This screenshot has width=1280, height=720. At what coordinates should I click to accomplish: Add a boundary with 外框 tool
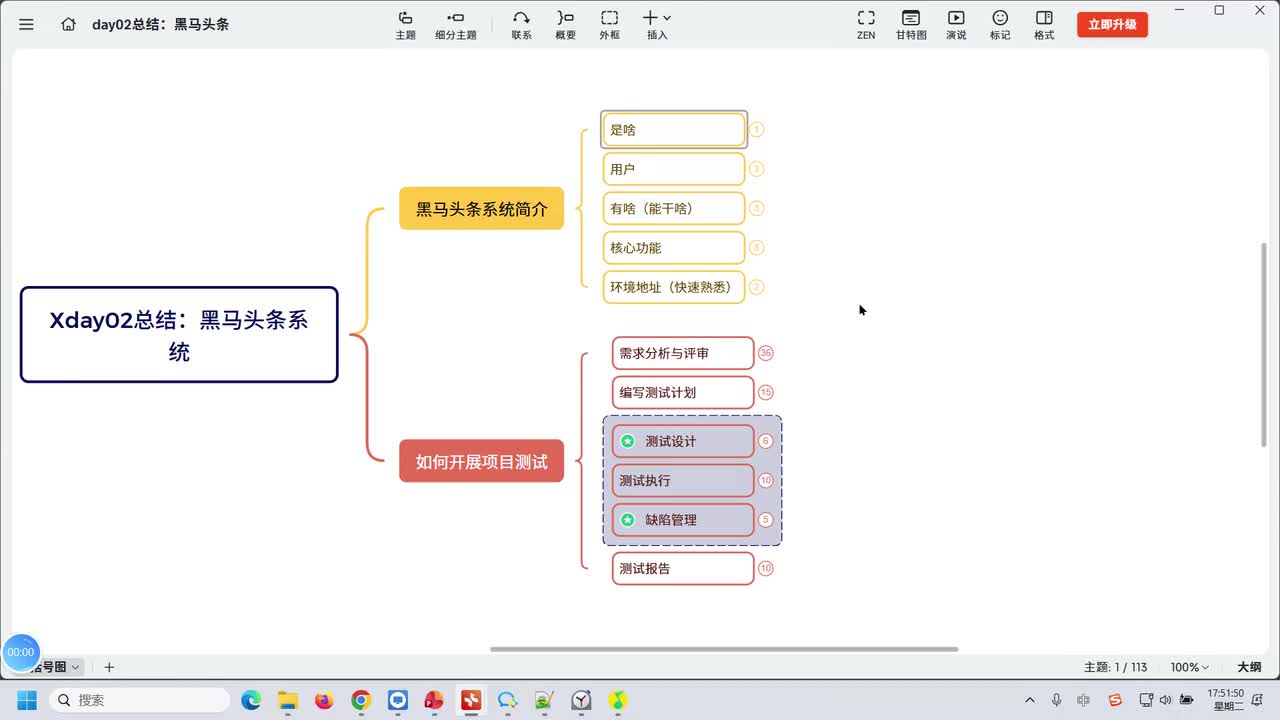(x=609, y=25)
